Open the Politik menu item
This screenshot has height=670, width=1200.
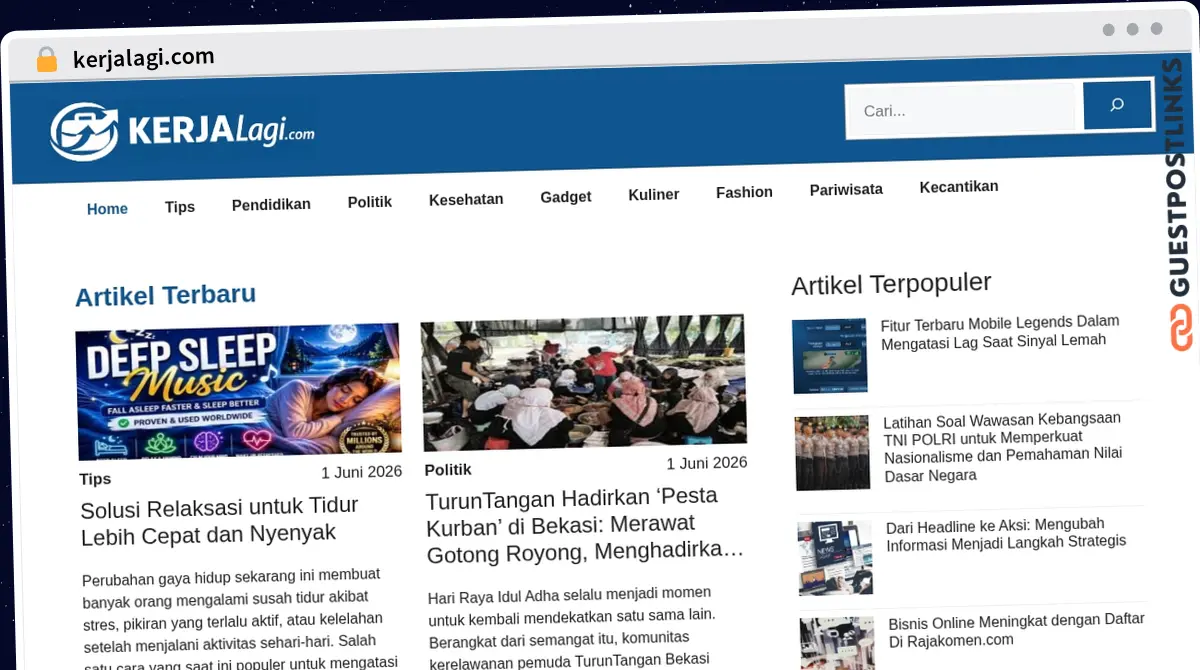[x=370, y=202]
